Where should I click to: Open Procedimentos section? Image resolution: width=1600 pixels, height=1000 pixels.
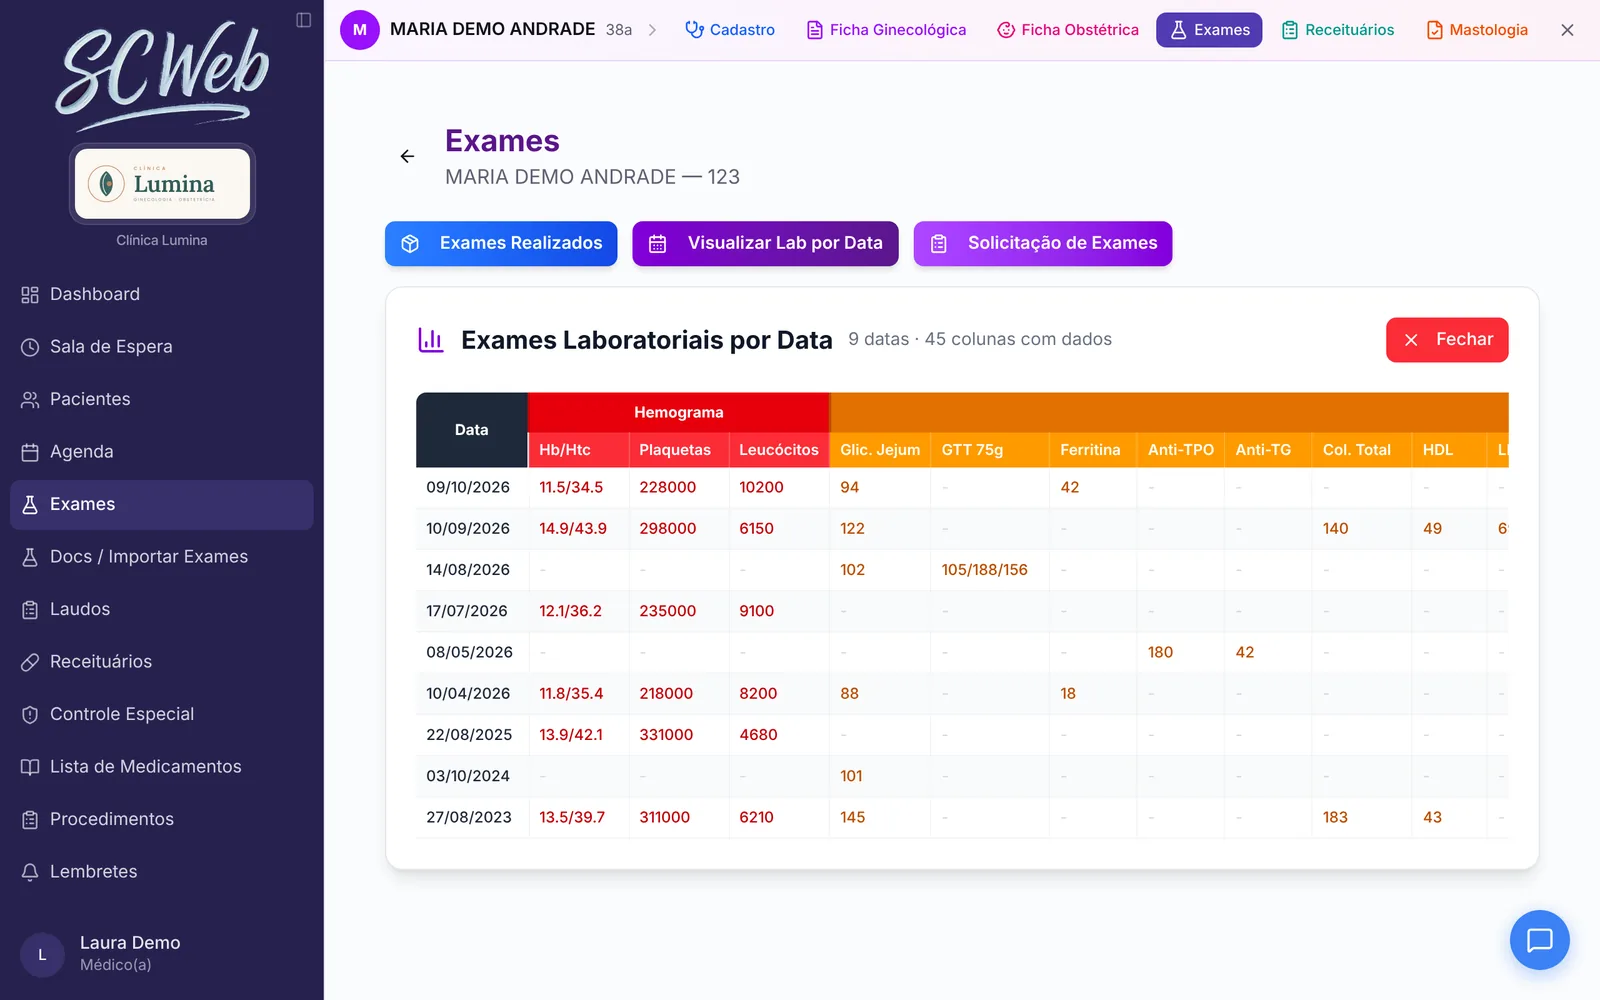click(162, 819)
